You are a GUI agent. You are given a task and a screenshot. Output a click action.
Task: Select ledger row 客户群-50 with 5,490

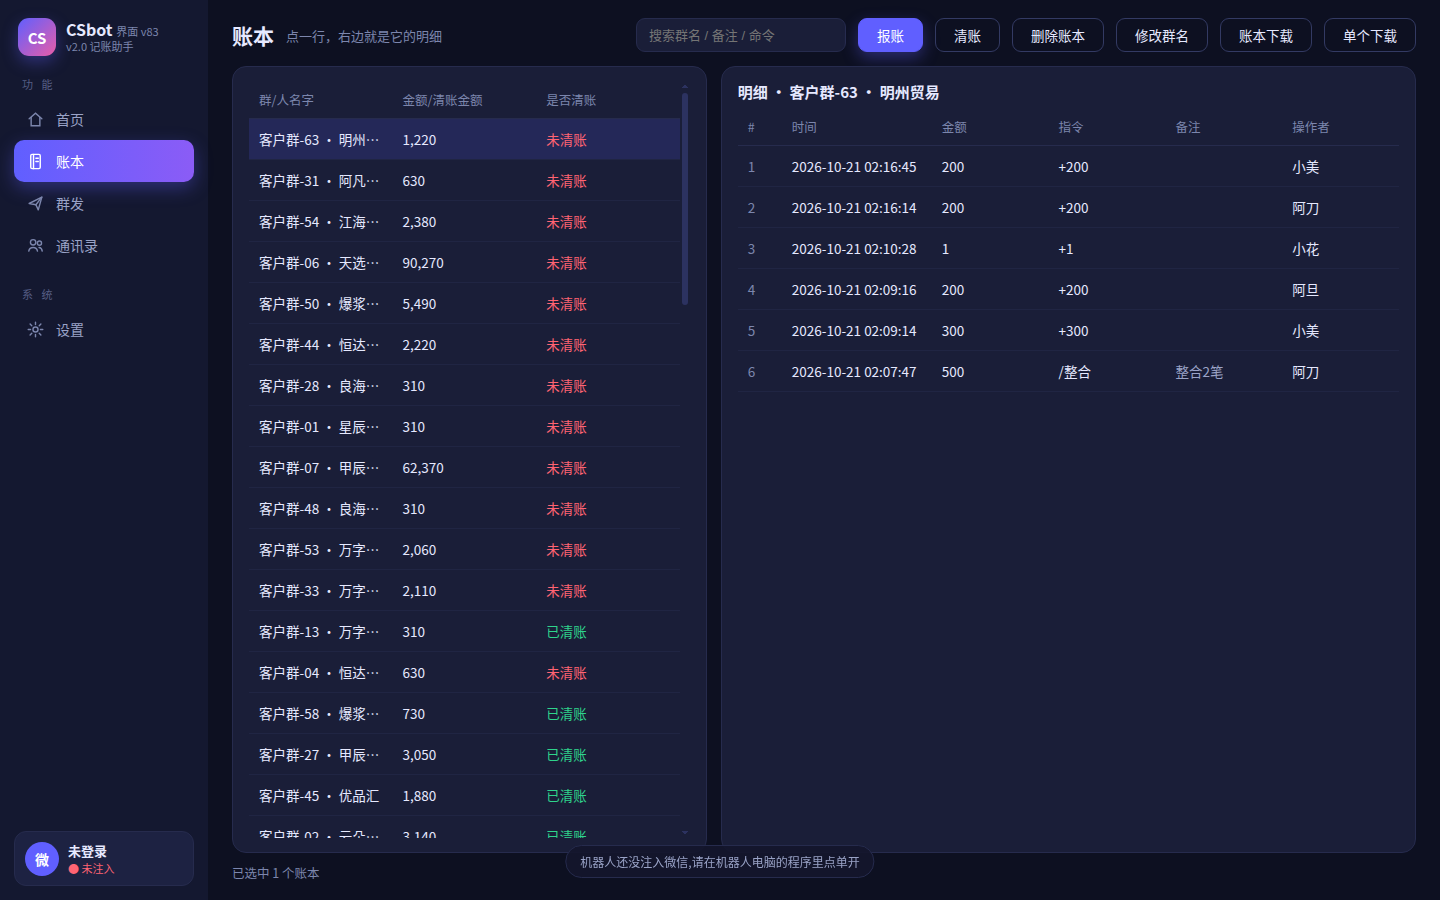(464, 304)
